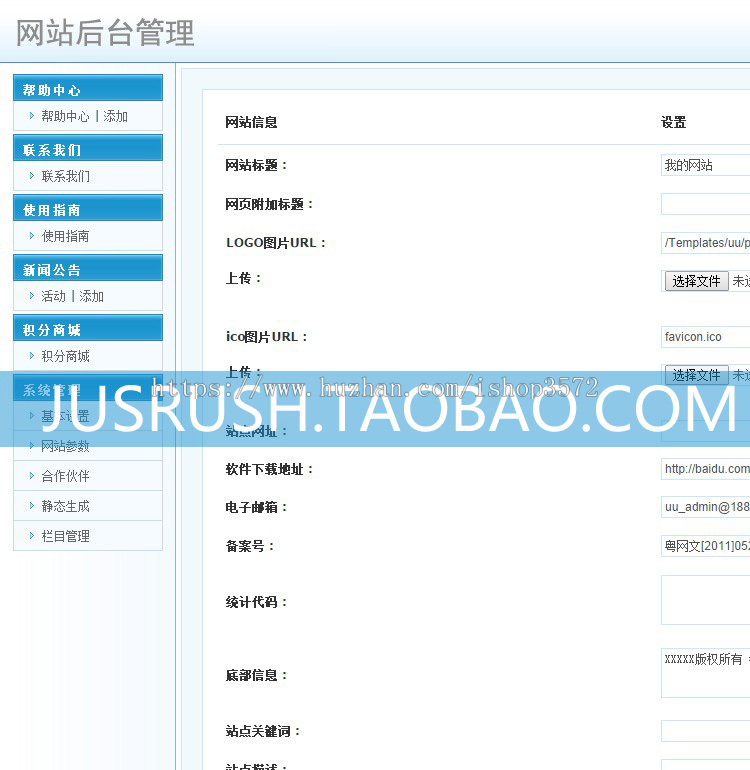Click arrow icon beside 合作伙伴
Screen dimensions: 750x770
point(32,475)
